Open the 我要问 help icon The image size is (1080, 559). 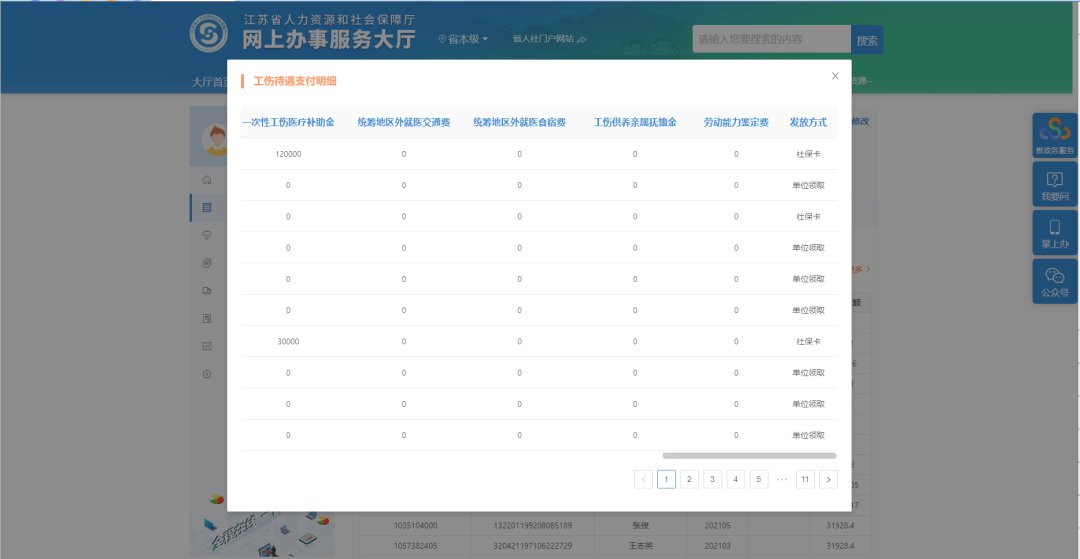[x=1055, y=185]
